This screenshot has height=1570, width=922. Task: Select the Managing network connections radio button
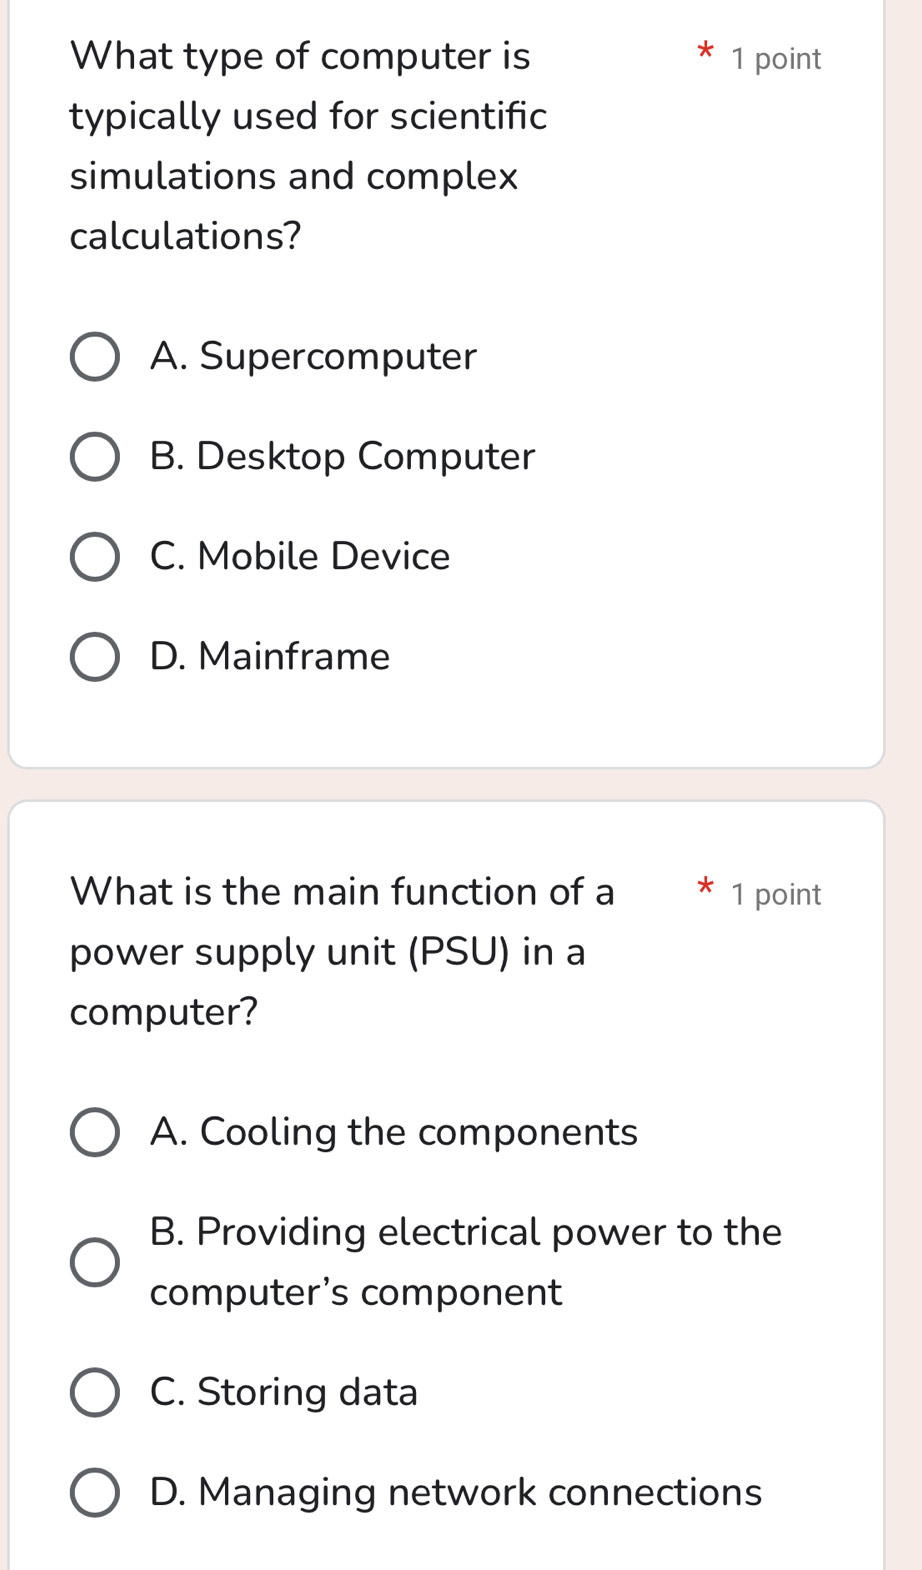point(95,1492)
